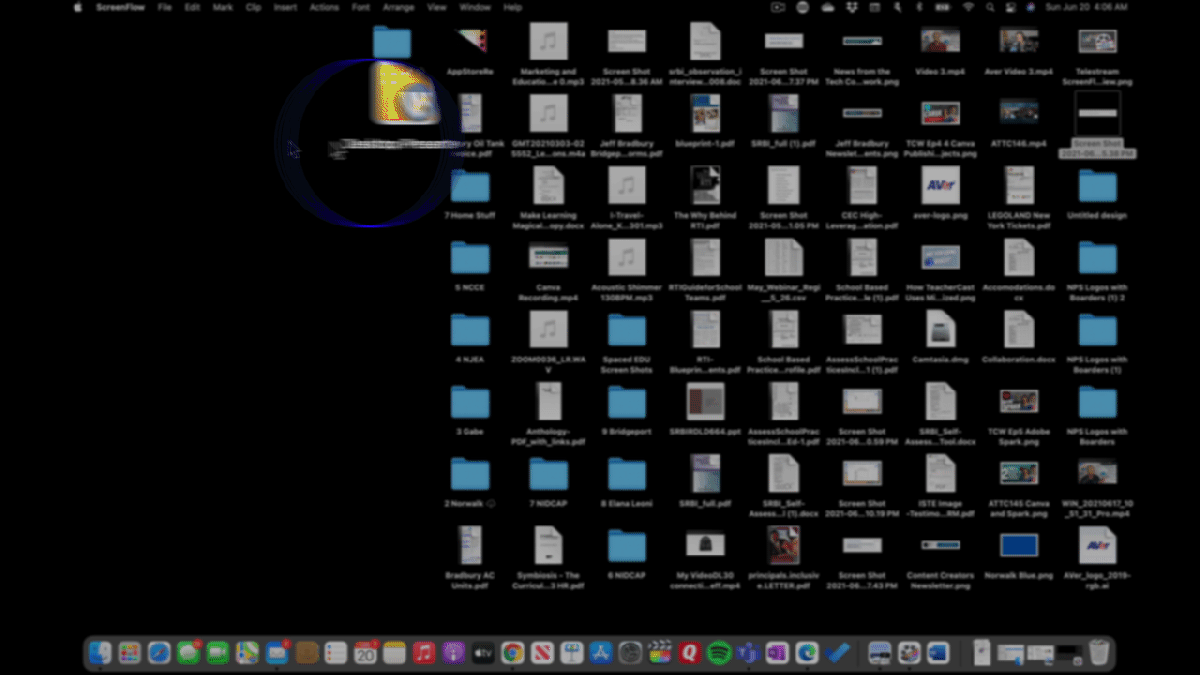Open News from the Dock
Image resolution: width=1200 pixels, height=675 pixels.
coord(542,653)
